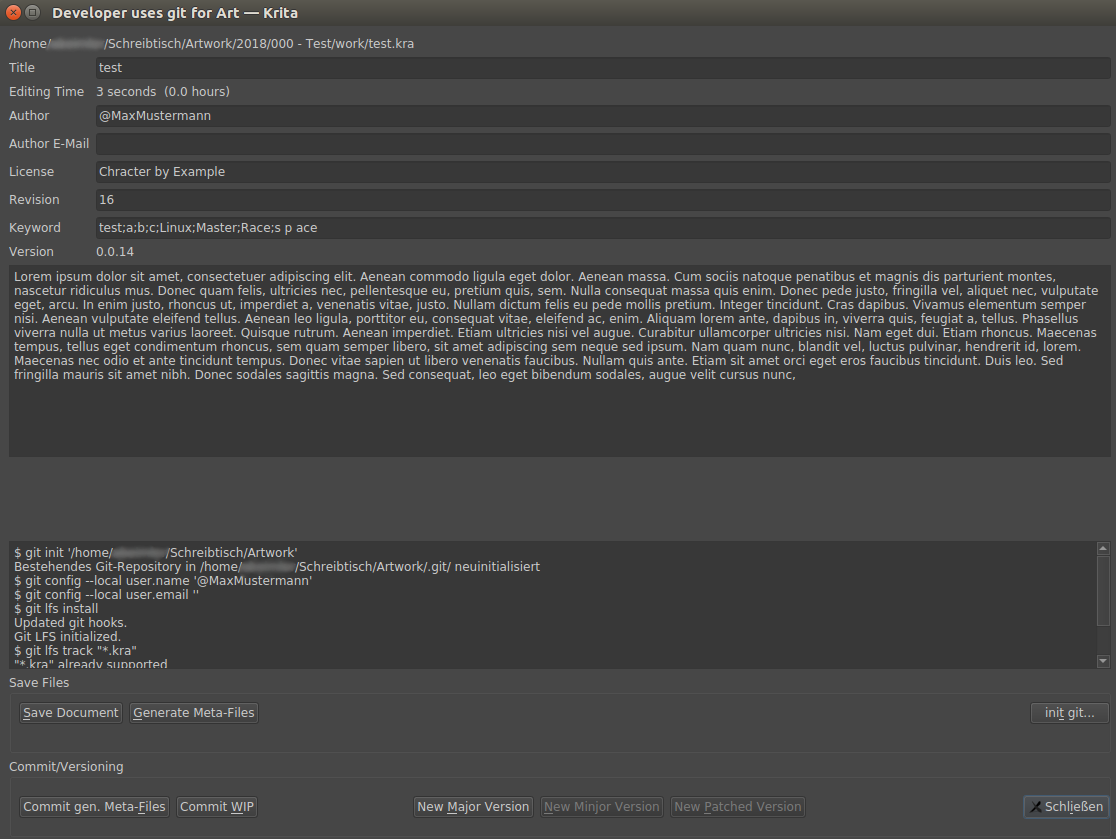Commit work in progress with Commit WIP

click(x=216, y=806)
